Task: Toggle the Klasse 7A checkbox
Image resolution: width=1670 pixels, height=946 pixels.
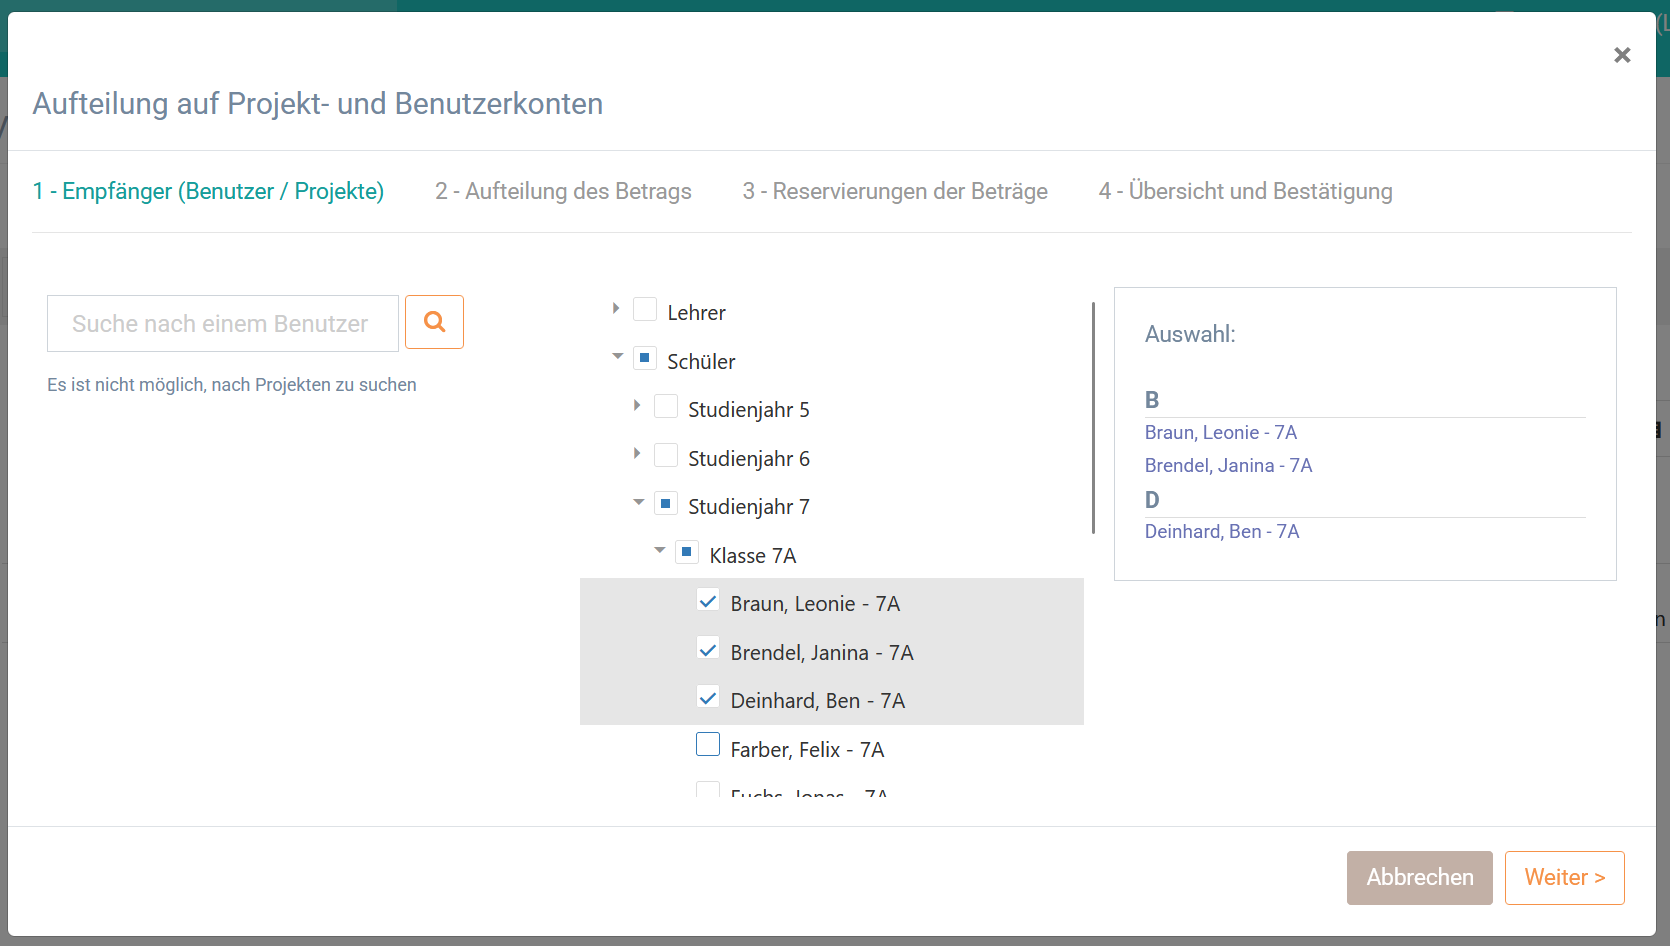Action: click(687, 552)
